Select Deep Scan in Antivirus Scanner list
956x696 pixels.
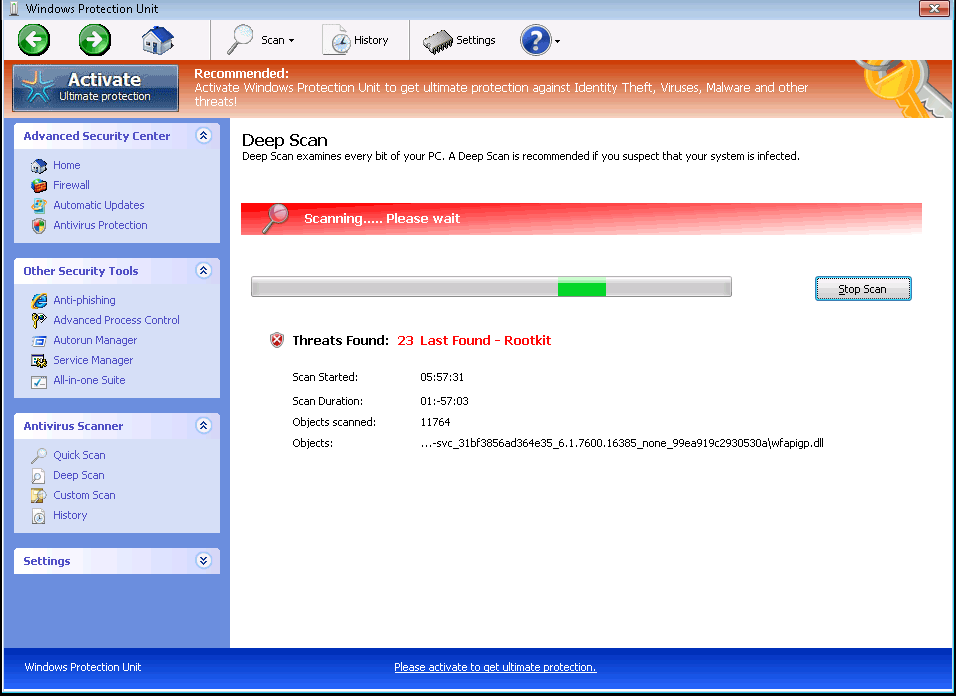pos(79,475)
